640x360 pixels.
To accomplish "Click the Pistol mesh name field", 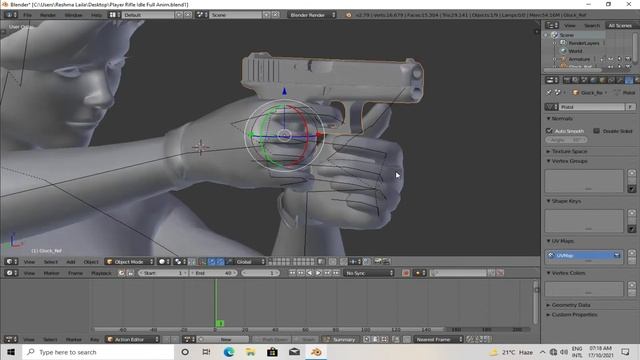I will [x=593, y=107].
